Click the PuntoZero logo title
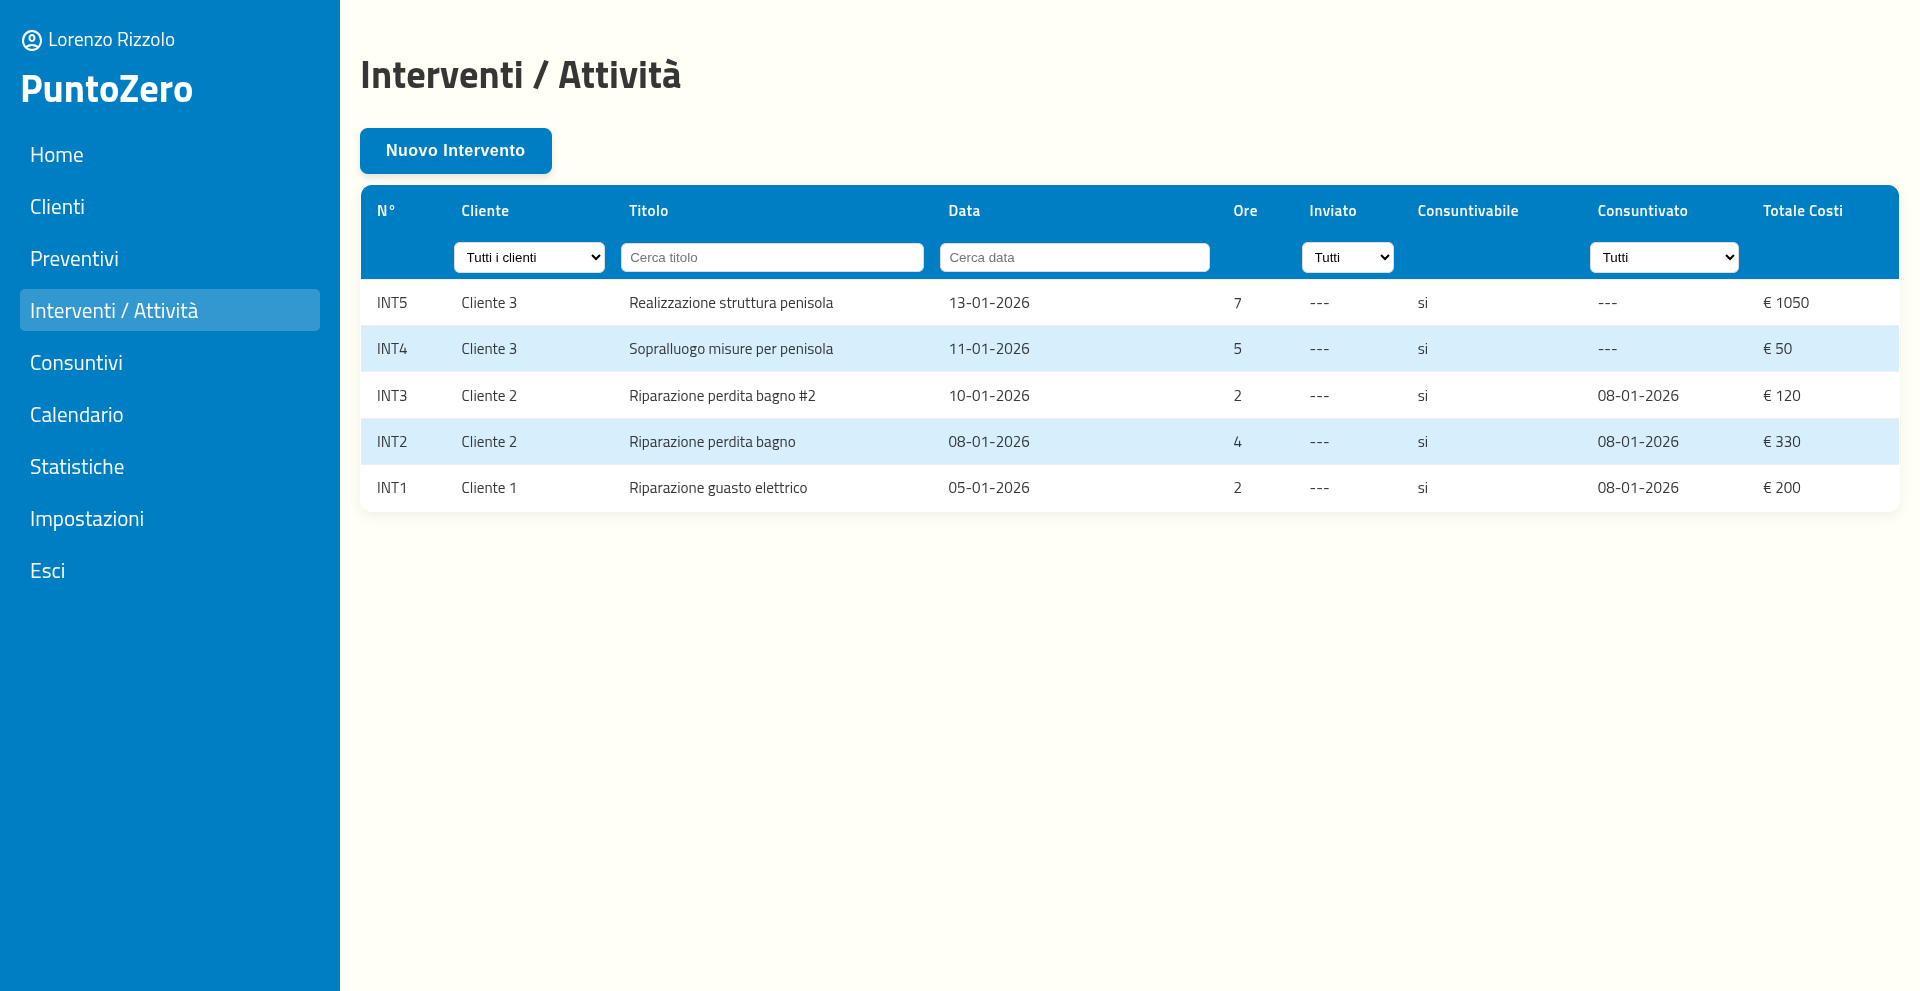The width and height of the screenshot is (1920, 991). pos(107,90)
